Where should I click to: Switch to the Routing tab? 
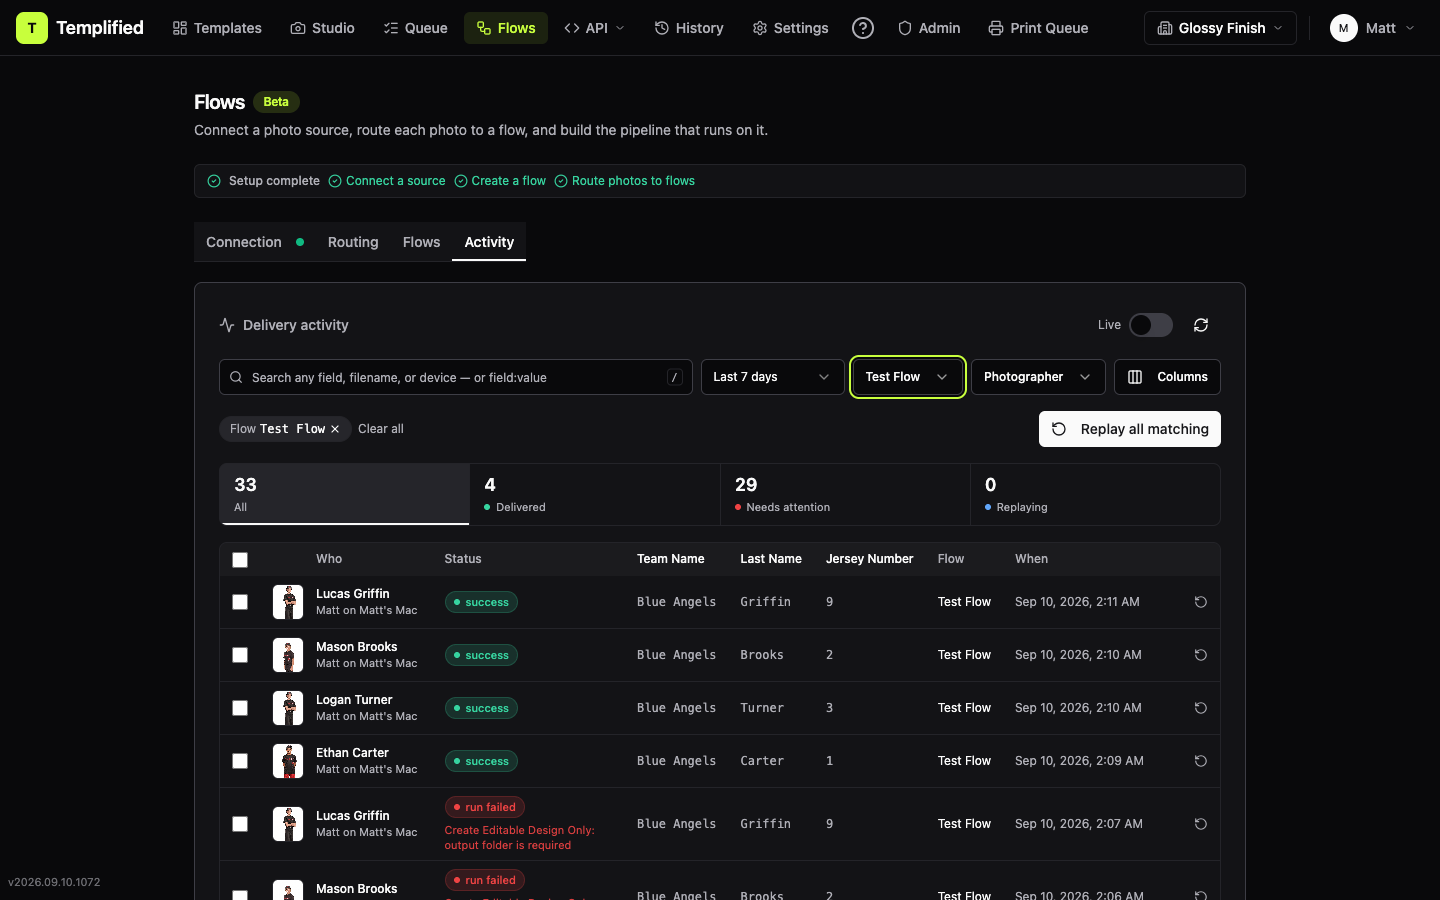tap(353, 242)
